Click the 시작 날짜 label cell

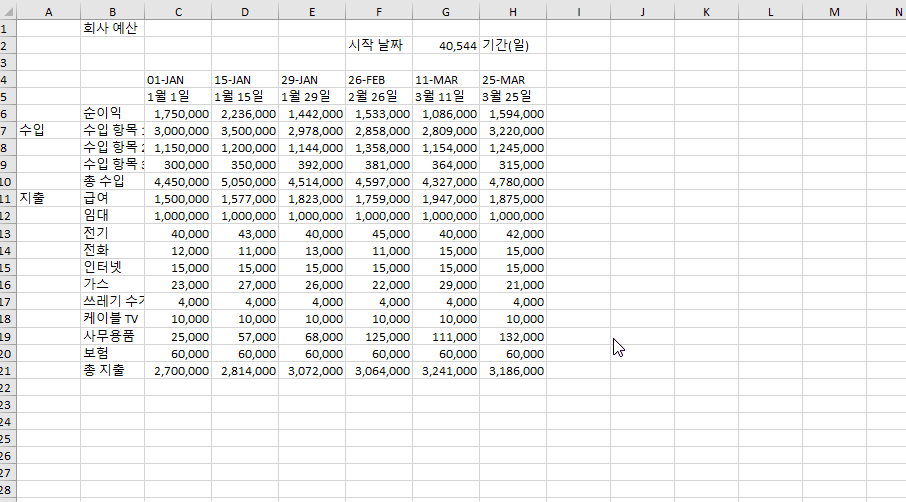pos(379,46)
